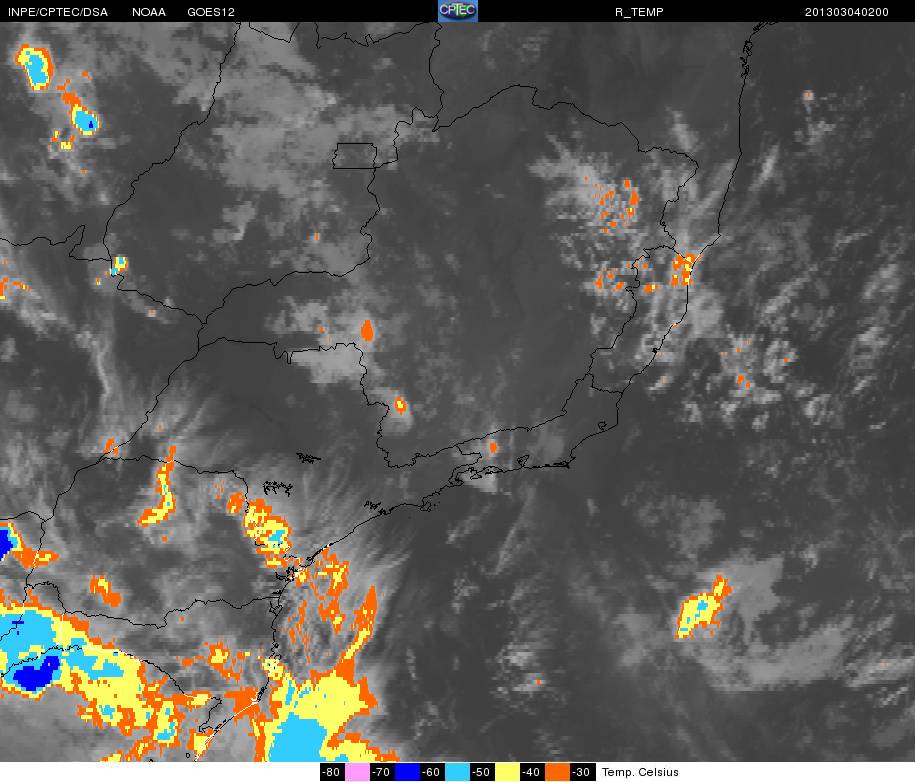Click the dark blue cold cloud core at lower left
The height and width of the screenshot is (782, 915).
(36, 671)
